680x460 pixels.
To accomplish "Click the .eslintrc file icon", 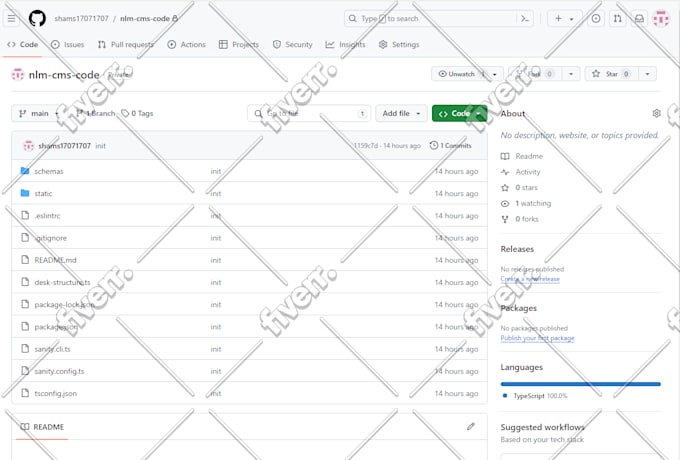I will [x=25, y=215].
